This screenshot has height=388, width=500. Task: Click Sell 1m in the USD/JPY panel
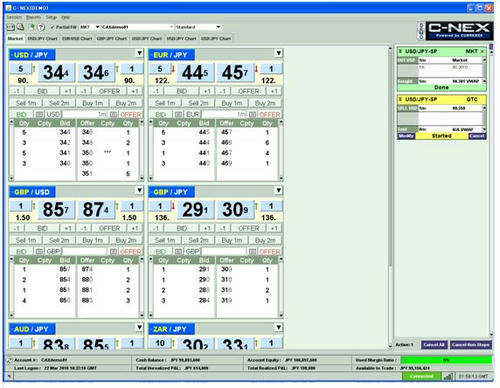click(x=26, y=103)
